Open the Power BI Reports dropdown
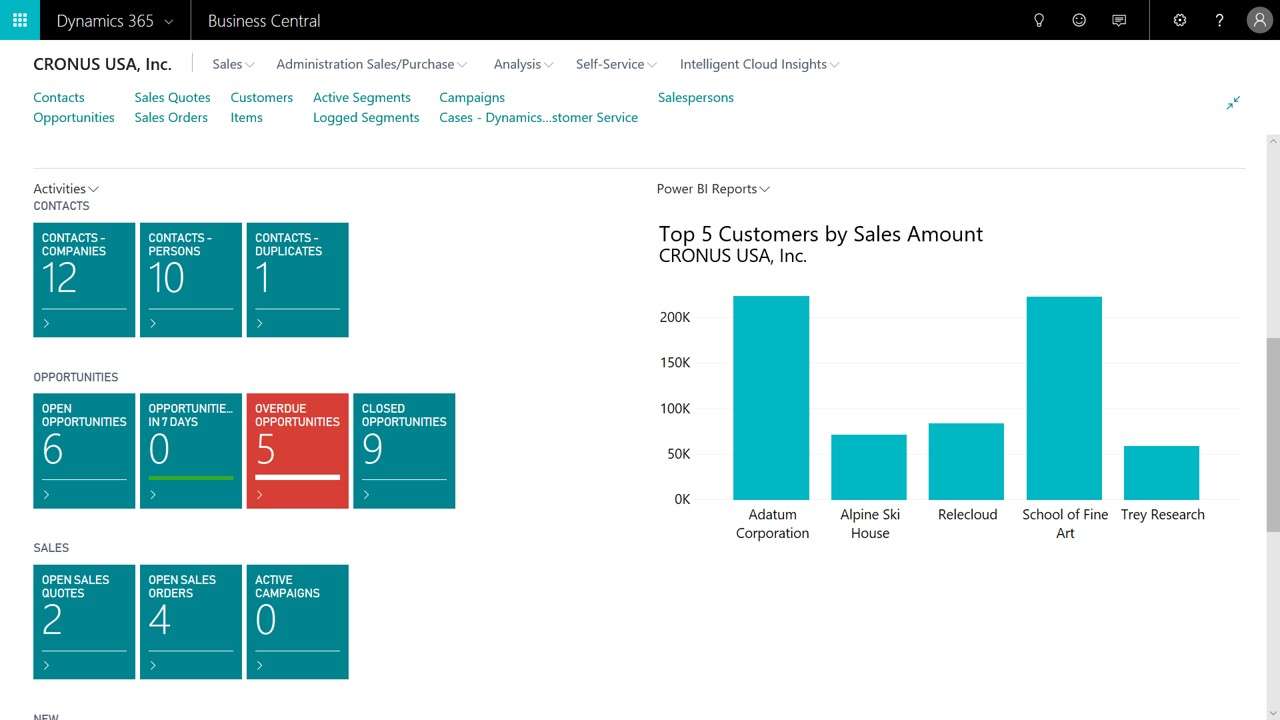This screenshot has height=720, width=1280. pos(712,188)
